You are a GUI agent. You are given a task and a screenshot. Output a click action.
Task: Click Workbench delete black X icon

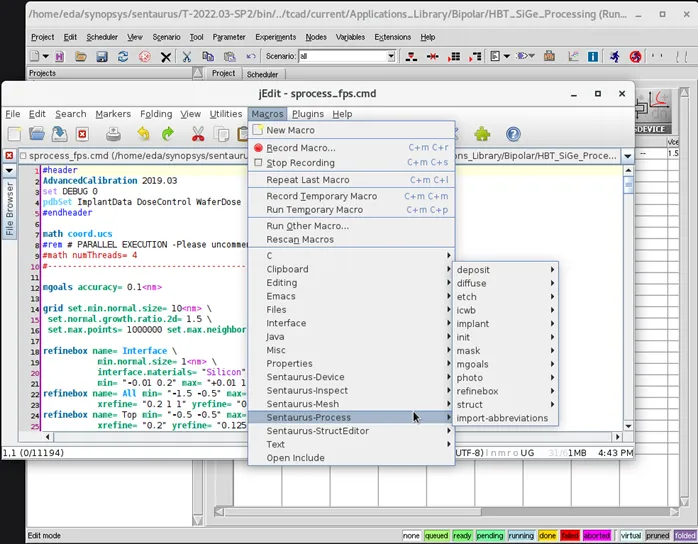point(166,57)
